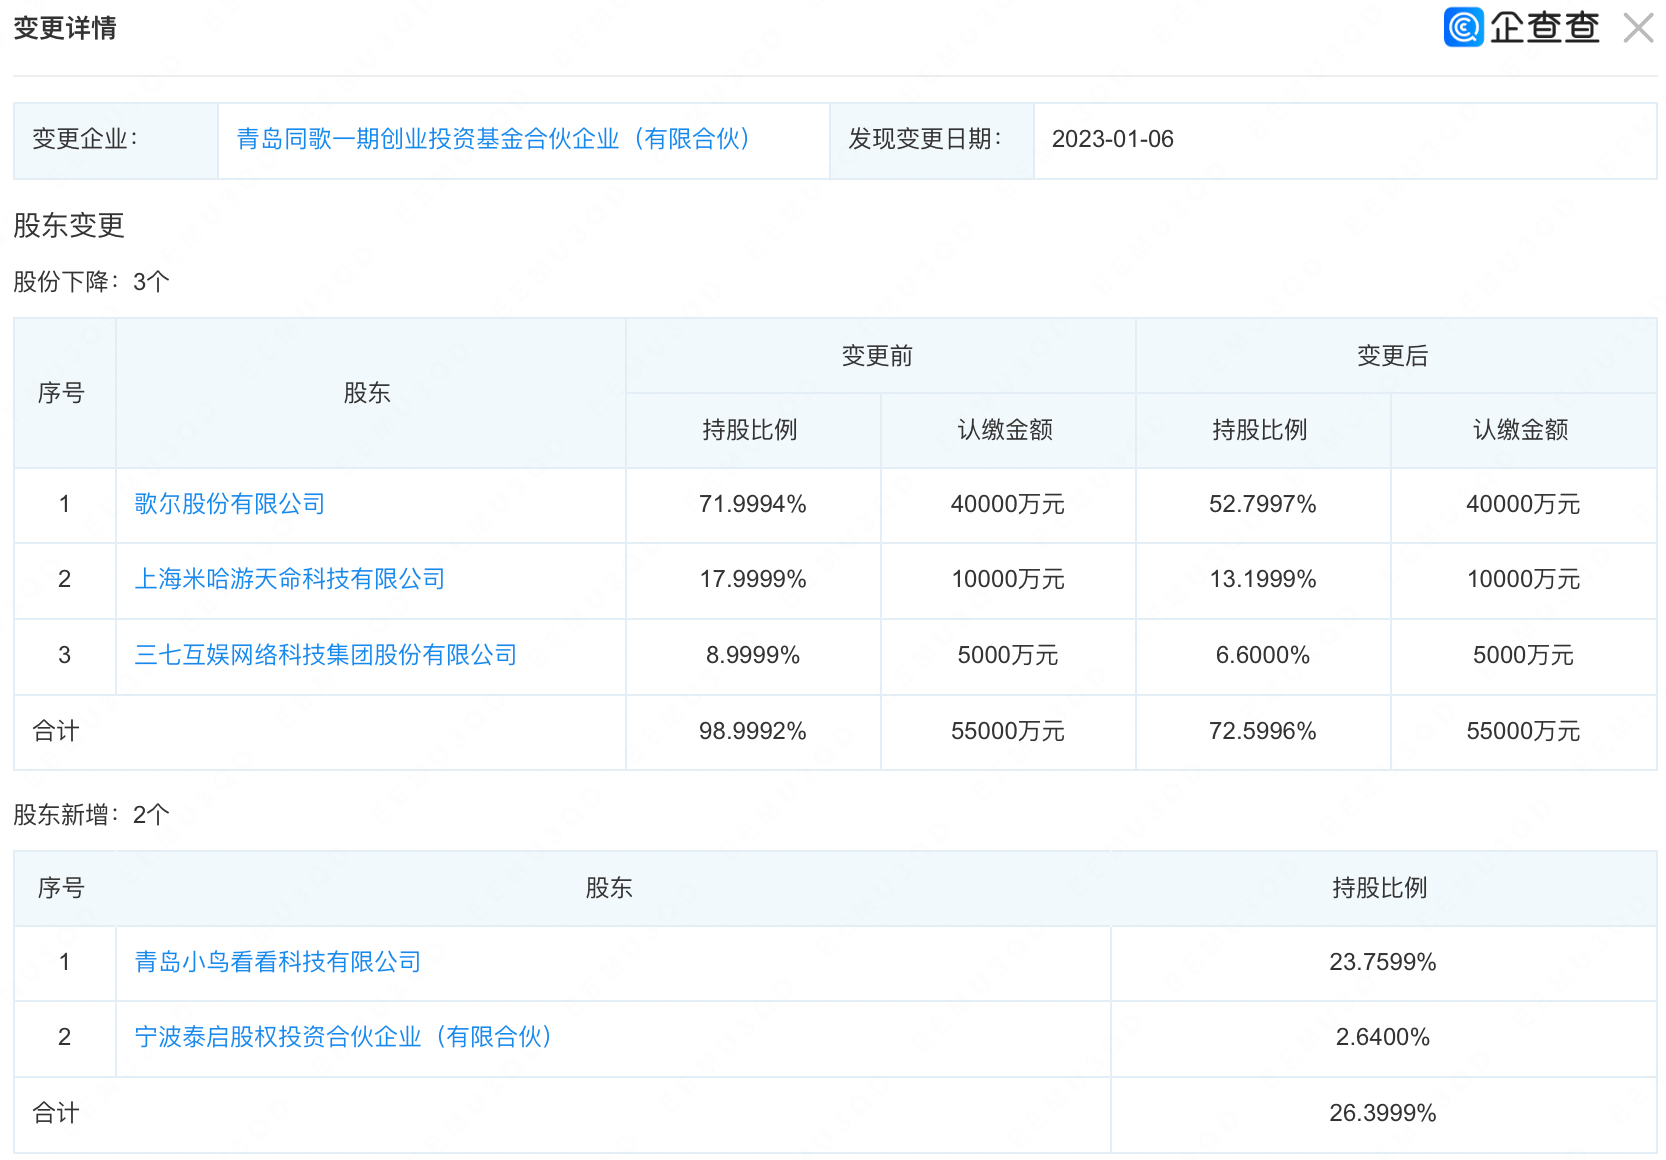
Task: Click the 股份下降：3个 label
Action: pos(91,282)
